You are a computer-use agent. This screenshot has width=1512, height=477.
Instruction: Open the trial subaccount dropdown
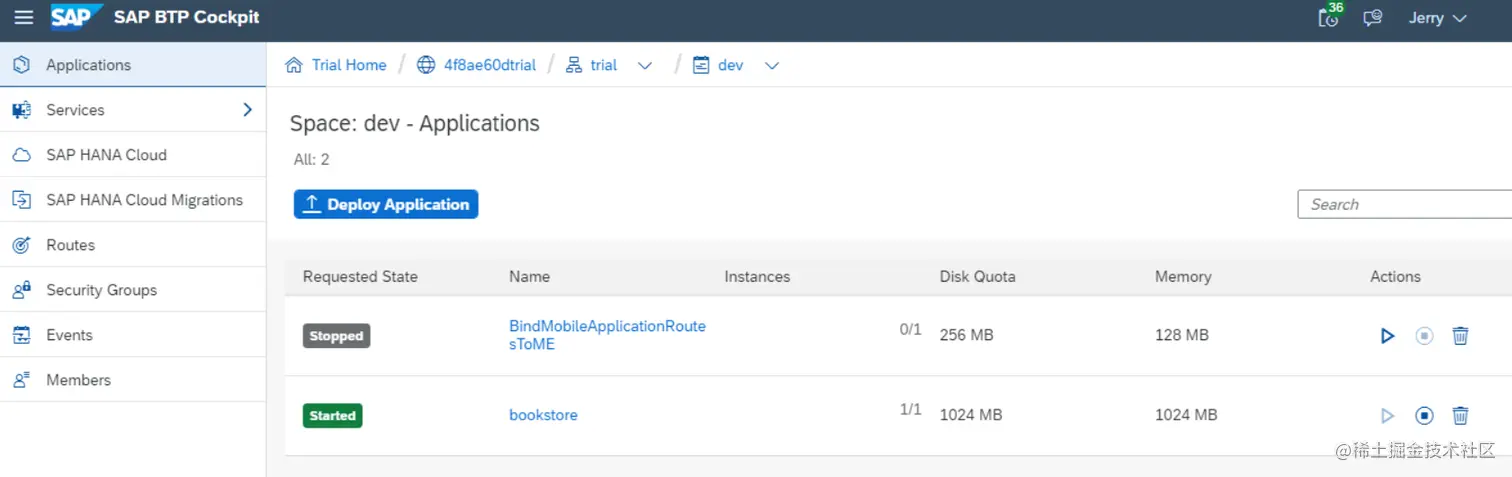[645, 65]
